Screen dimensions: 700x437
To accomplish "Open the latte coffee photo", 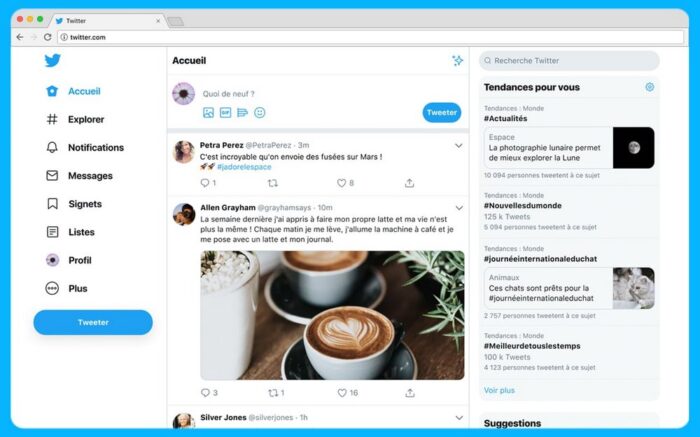I will tap(332, 315).
